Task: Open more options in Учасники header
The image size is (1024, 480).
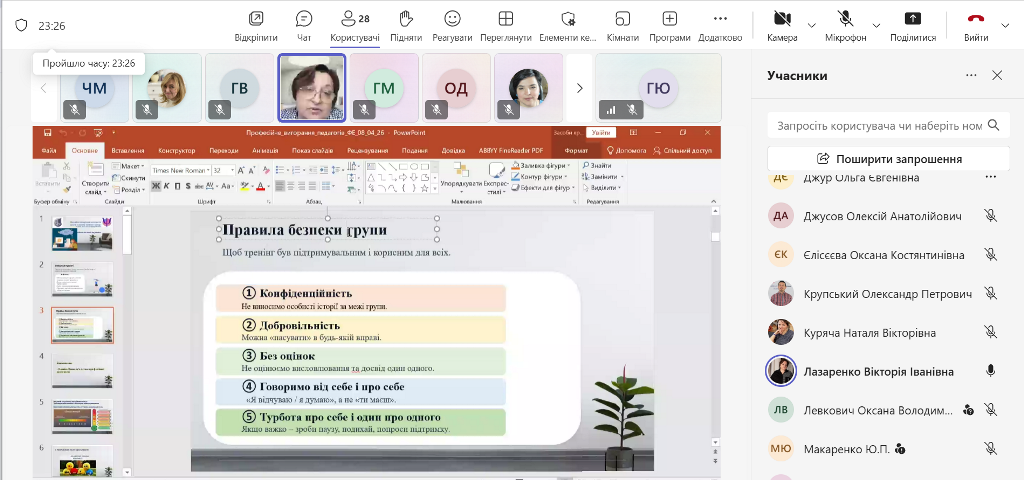Action: pos(971,75)
